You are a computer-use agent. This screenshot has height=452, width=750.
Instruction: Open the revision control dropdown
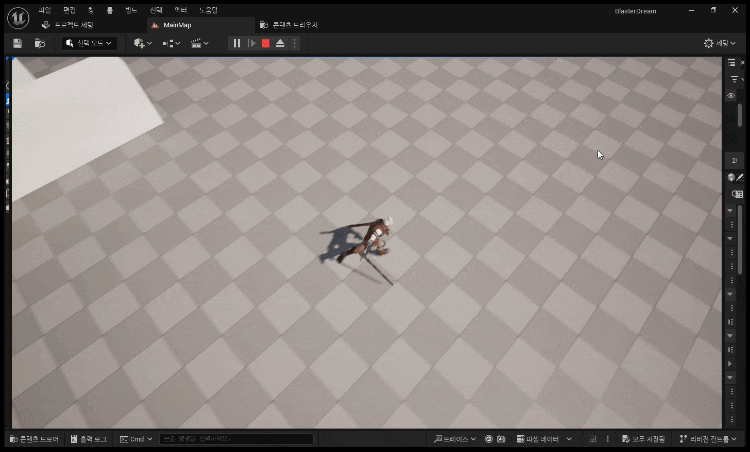(708, 439)
